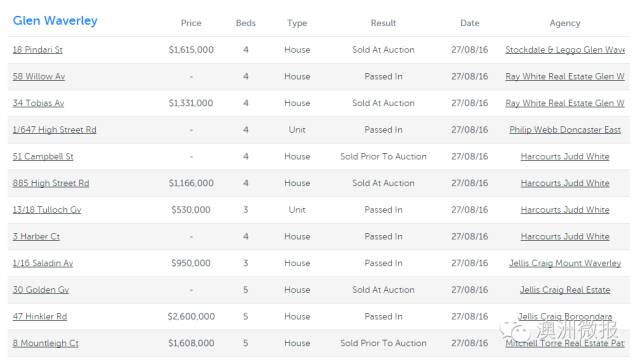Viewport: 640px width, 362px height.
Task: Open the 51 Campbell St listing
Action: tap(43, 156)
